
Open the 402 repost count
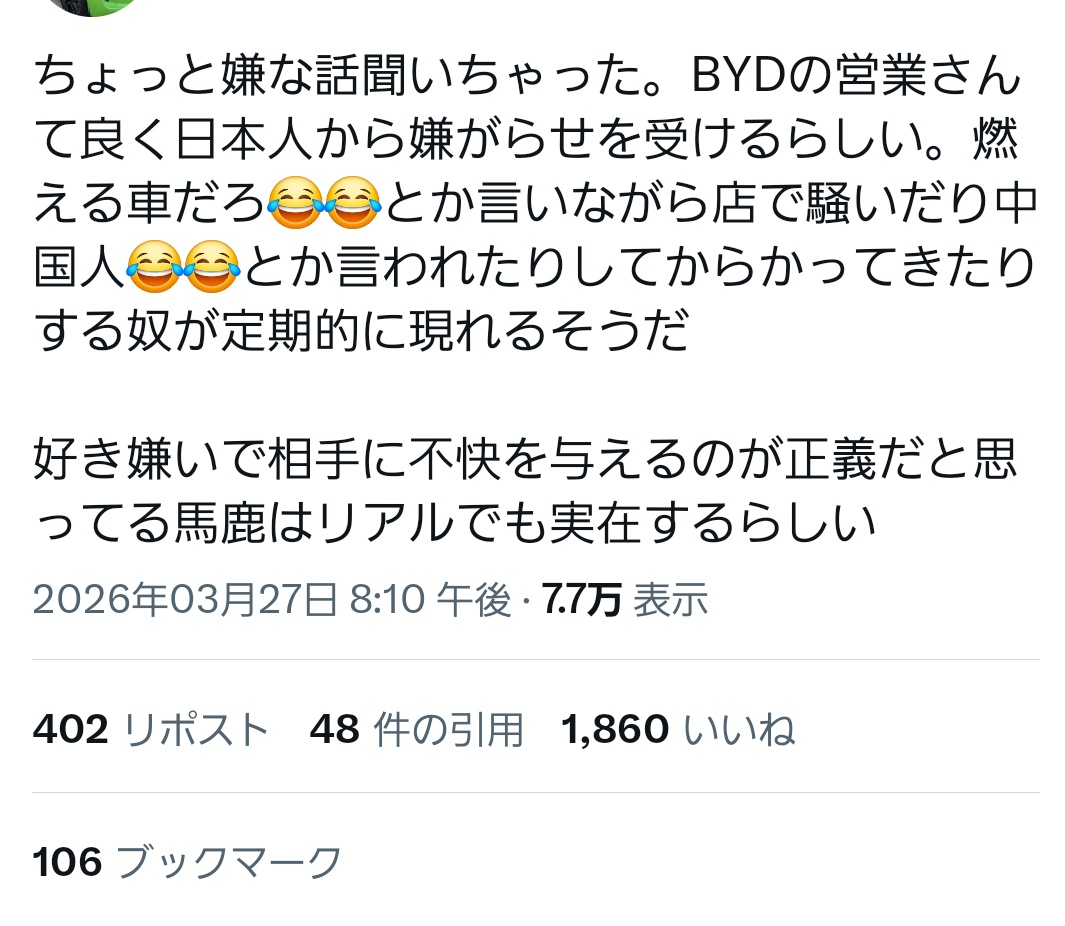71,730
